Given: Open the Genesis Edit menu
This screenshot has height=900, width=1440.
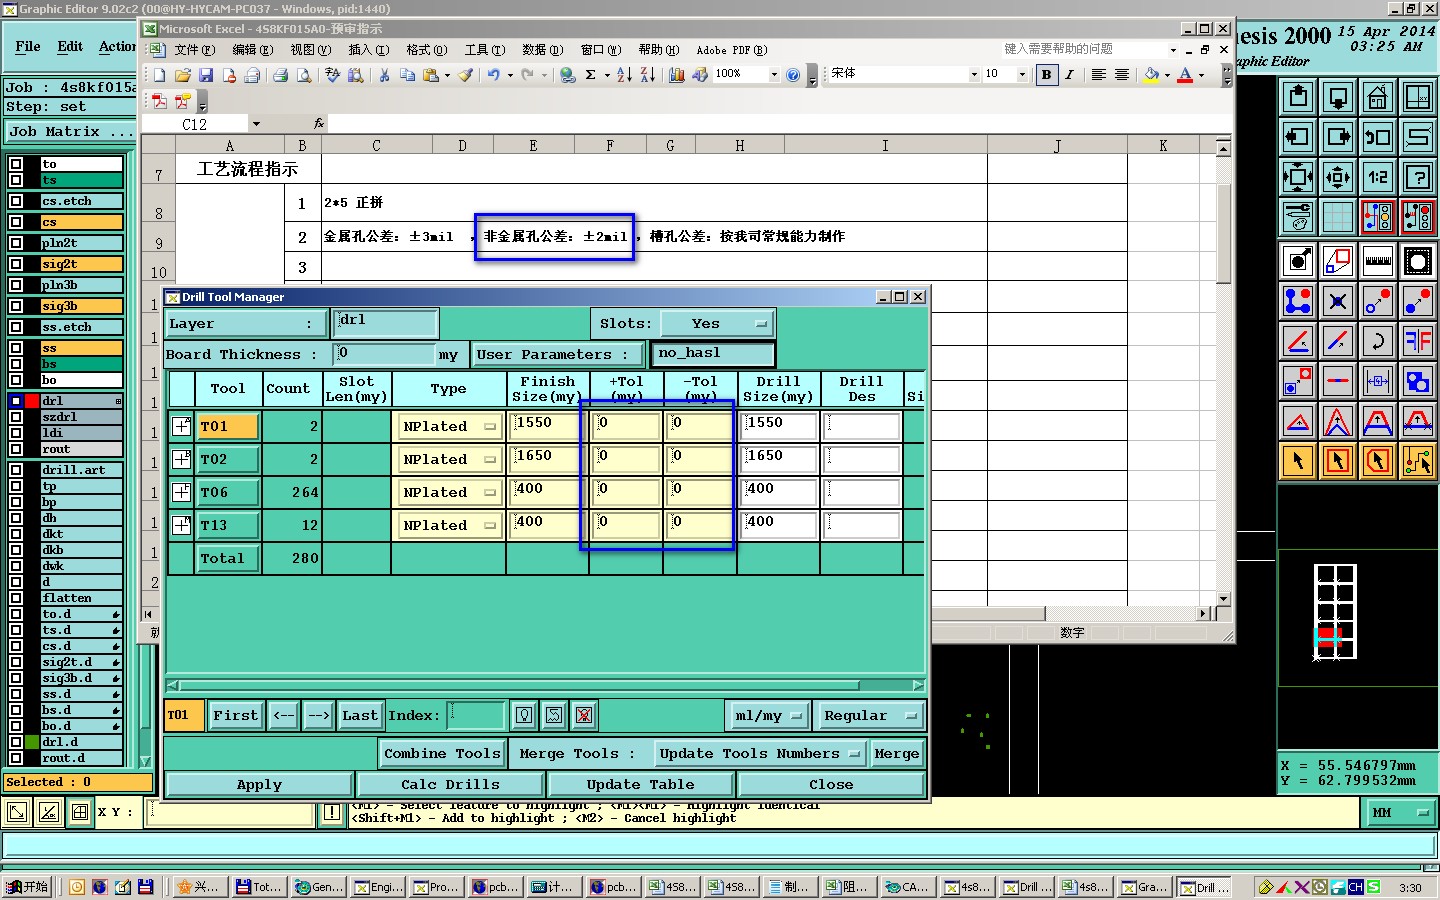Looking at the screenshot, I should click(70, 47).
